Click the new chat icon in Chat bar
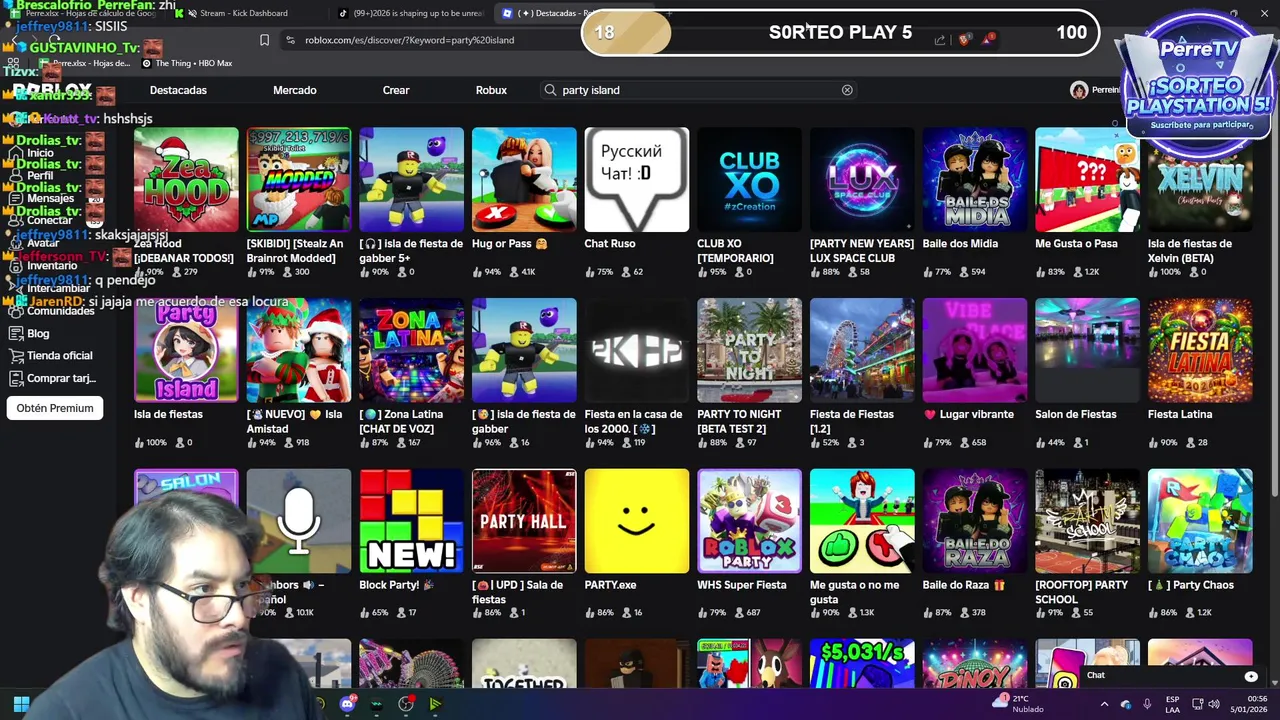 [x=1251, y=676]
